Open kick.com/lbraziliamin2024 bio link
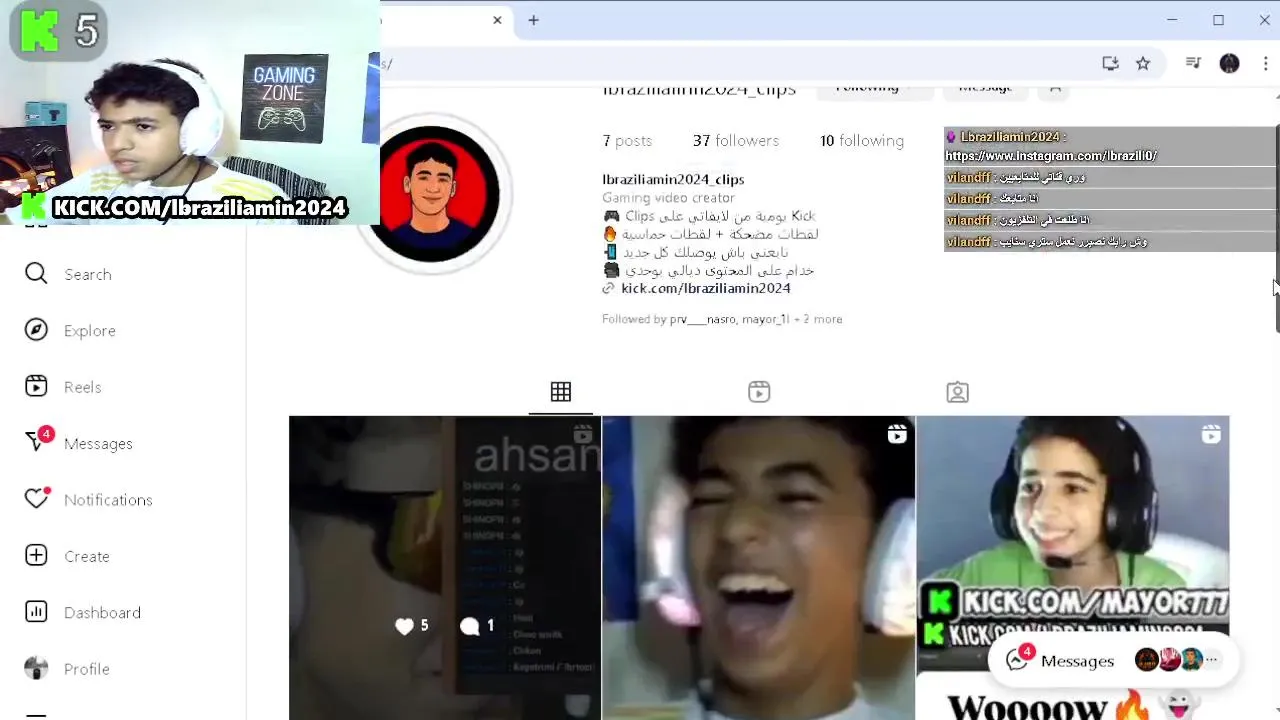Image resolution: width=1280 pixels, height=720 pixels. [706, 288]
